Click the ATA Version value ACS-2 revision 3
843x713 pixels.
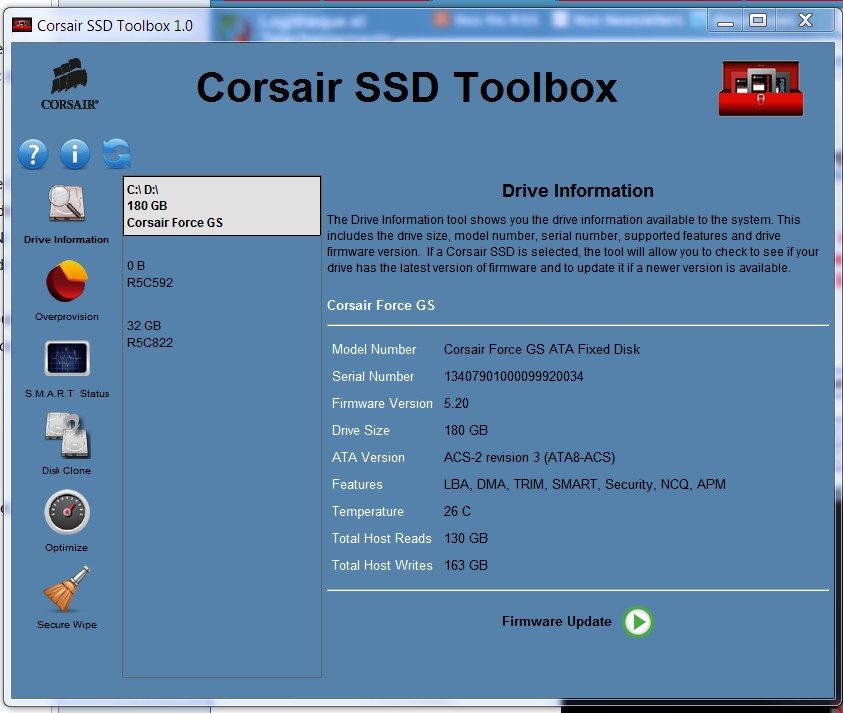pos(530,458)
